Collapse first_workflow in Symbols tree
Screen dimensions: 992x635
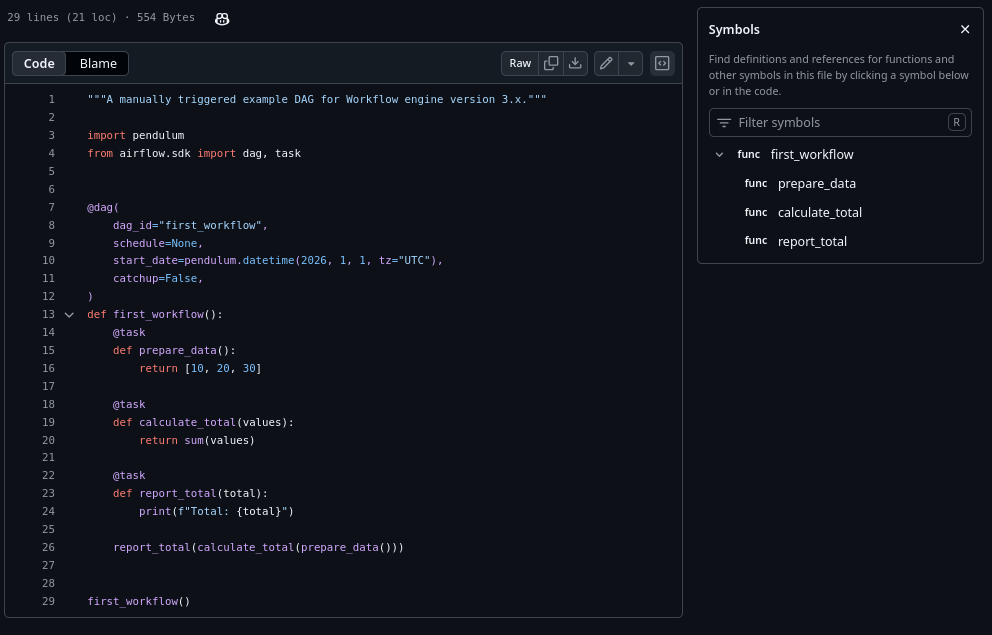[x=719, y=154]
